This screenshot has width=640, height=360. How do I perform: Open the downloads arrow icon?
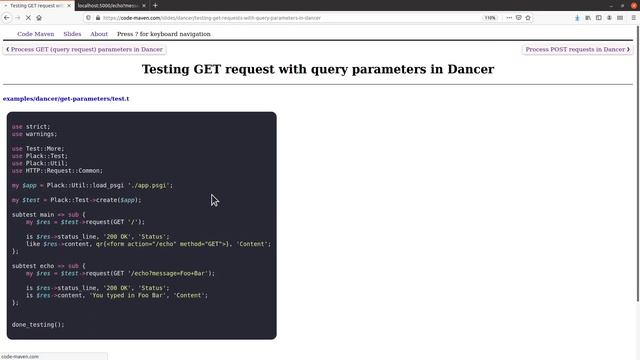577,18
